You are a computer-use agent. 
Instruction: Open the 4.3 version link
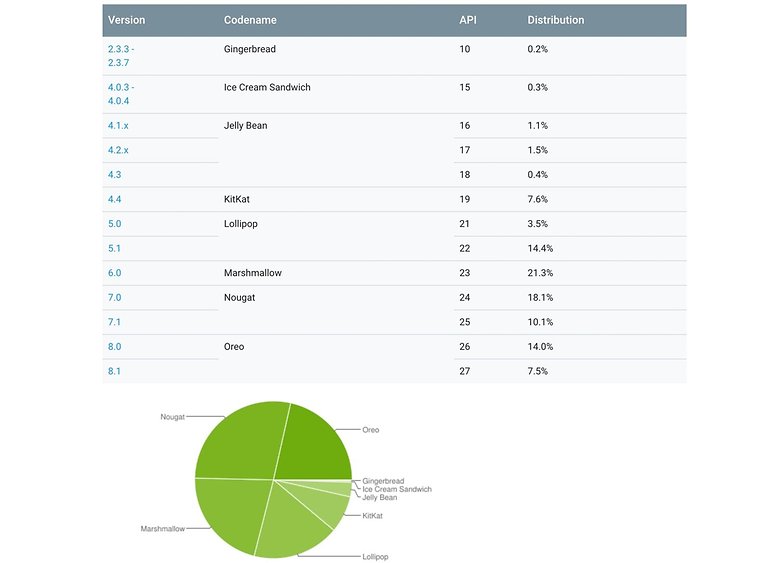pyautogui.click(x=115, y=175)
